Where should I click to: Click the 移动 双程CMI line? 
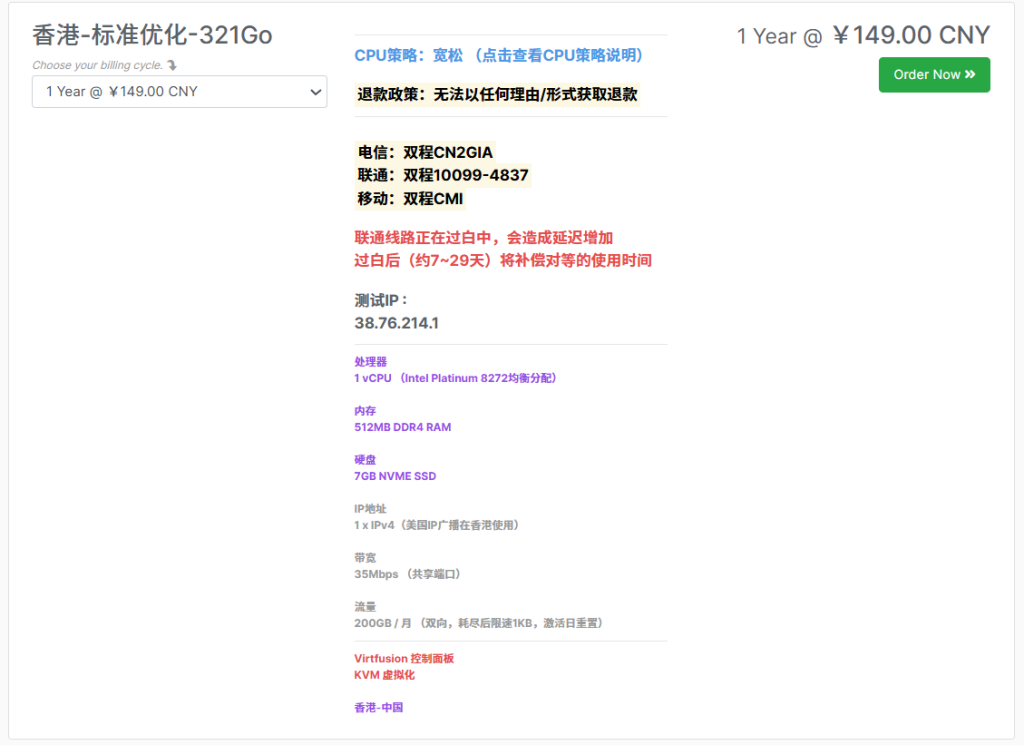coord(410,198)
